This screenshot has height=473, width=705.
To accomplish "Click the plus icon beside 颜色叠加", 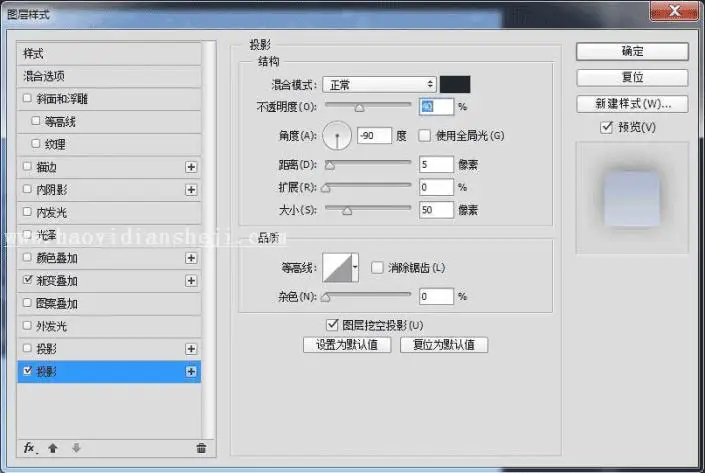I will click(191, 258).
